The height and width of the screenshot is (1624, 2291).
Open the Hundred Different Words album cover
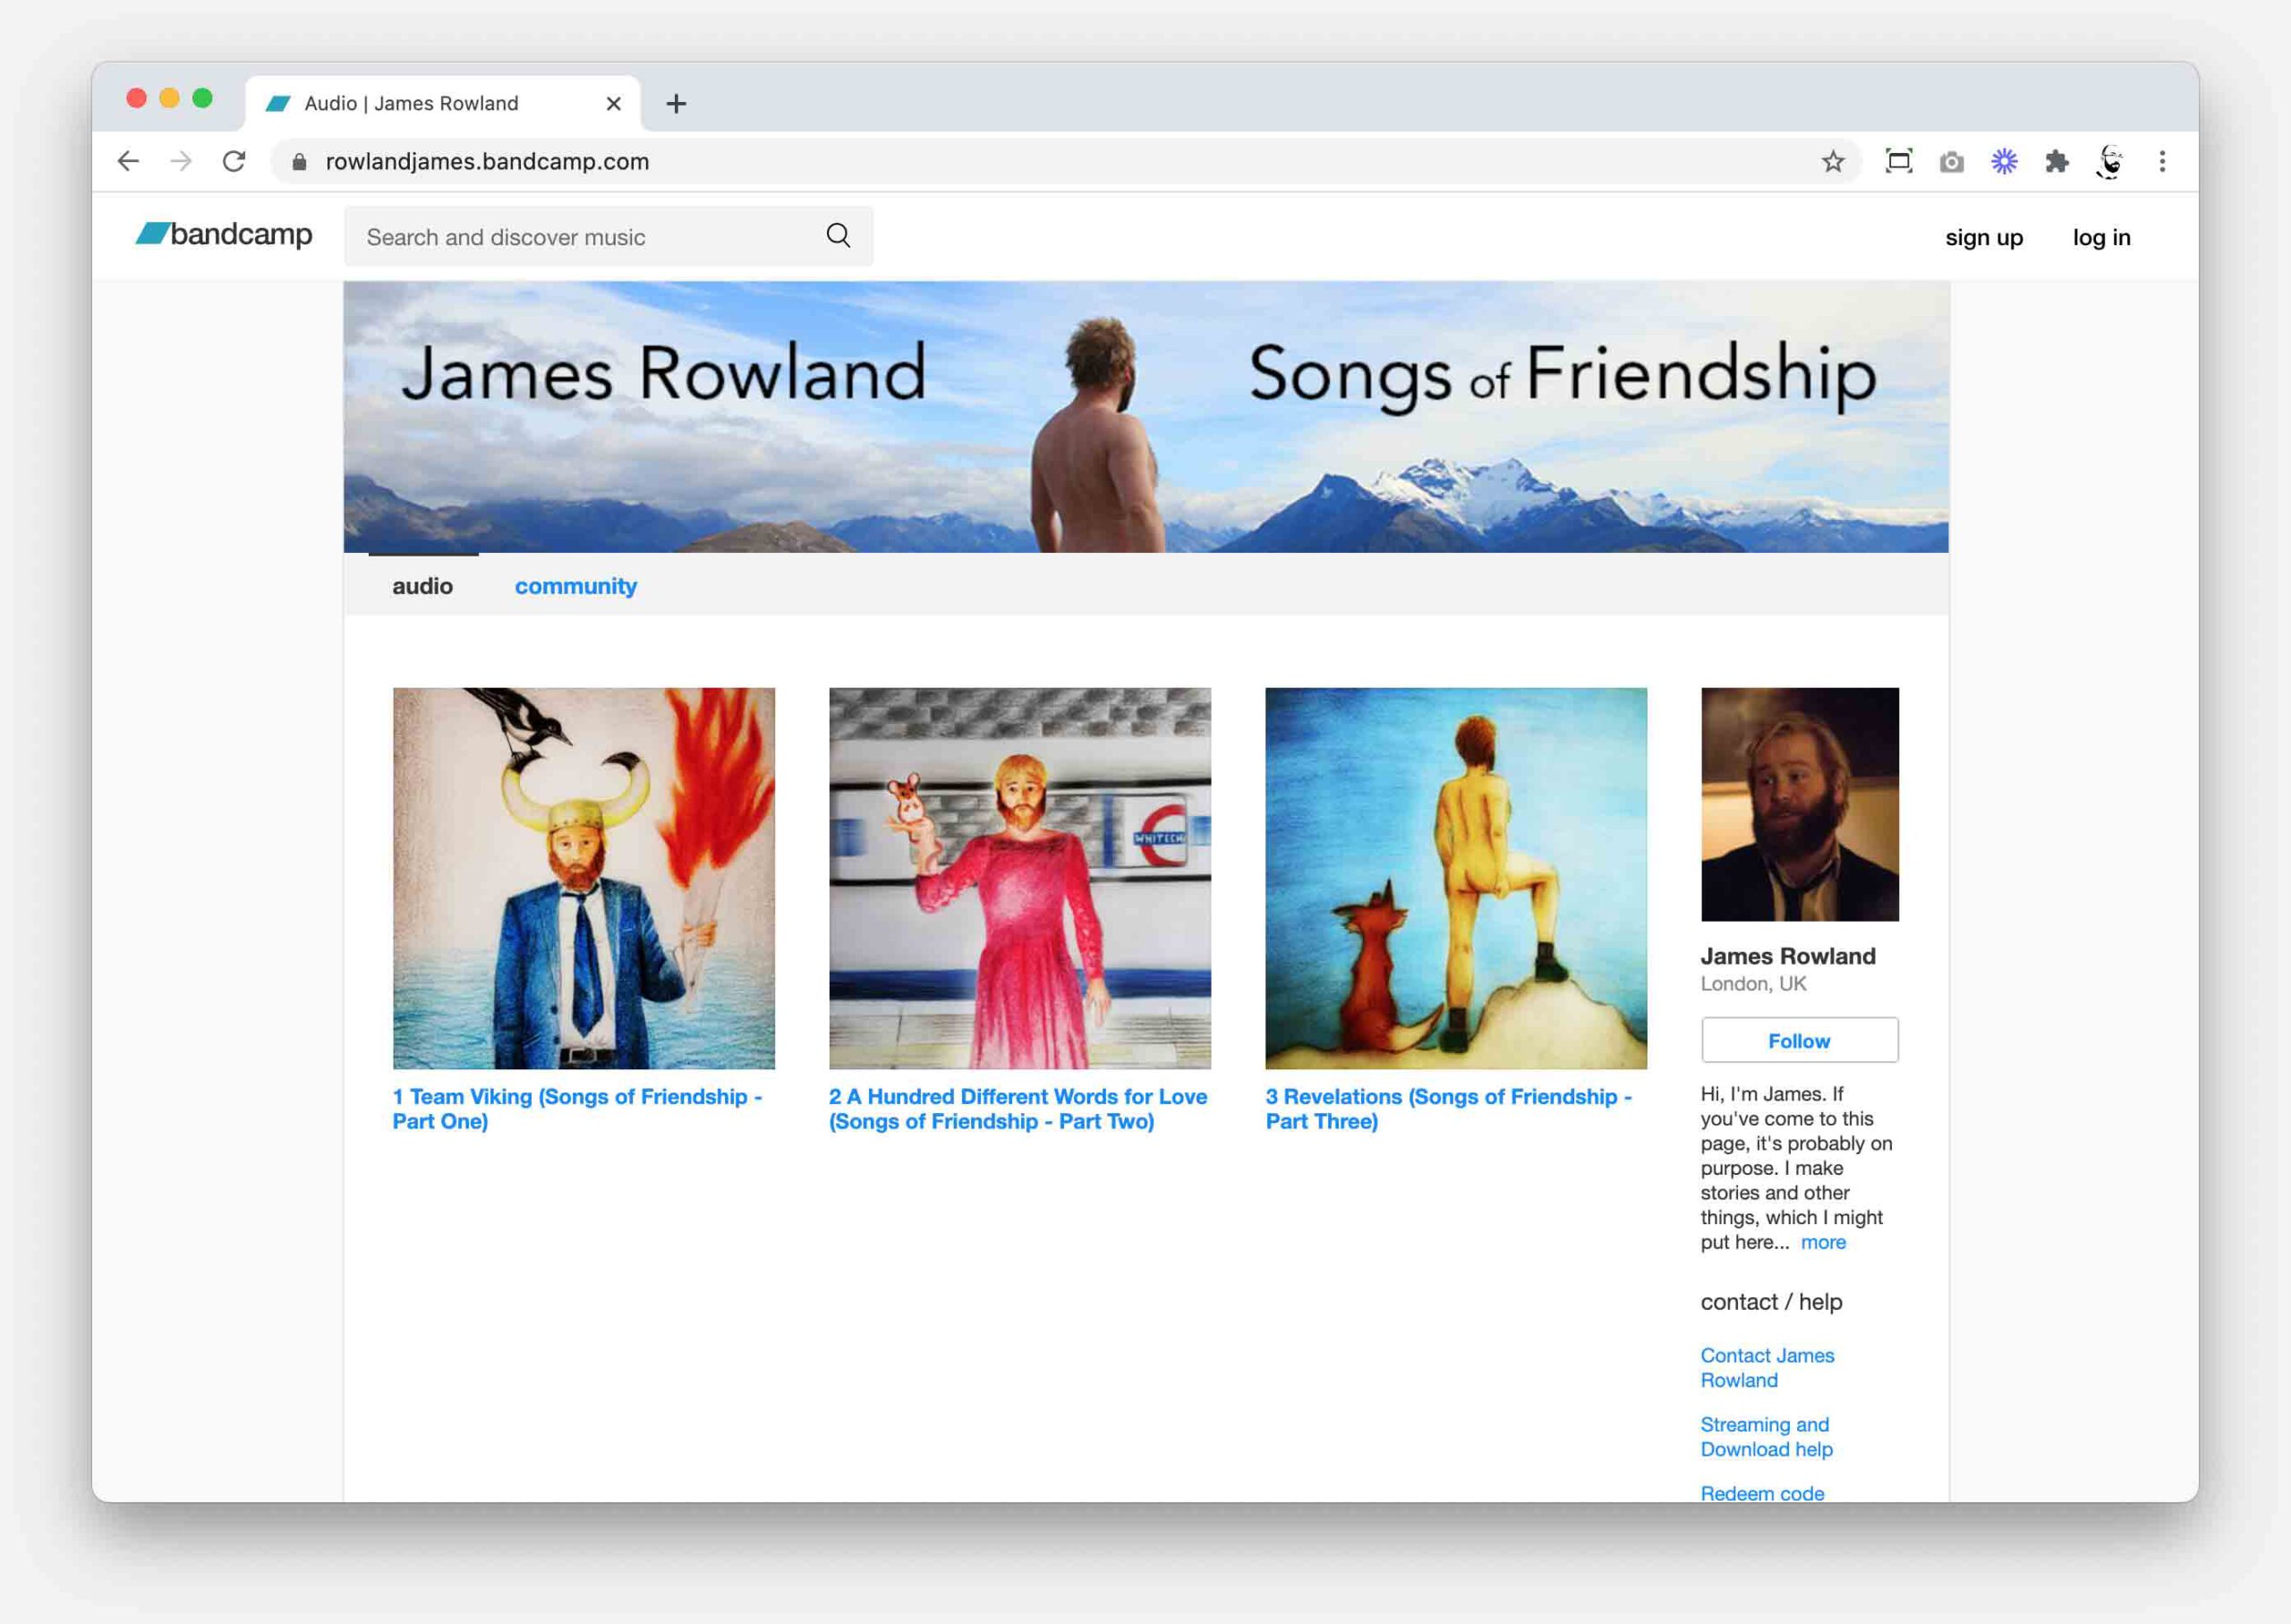pyautogui.click(x=1019, y=878)
